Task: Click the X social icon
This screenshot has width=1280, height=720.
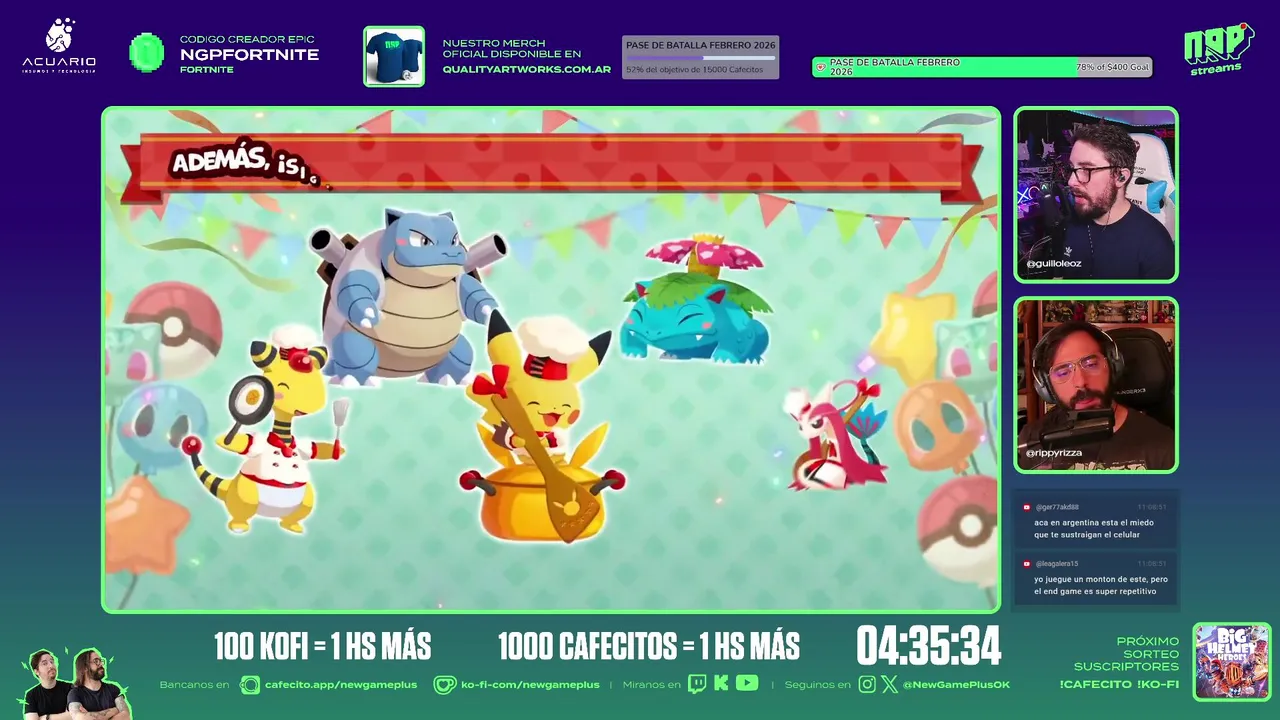Action: [x=890, y=685]
